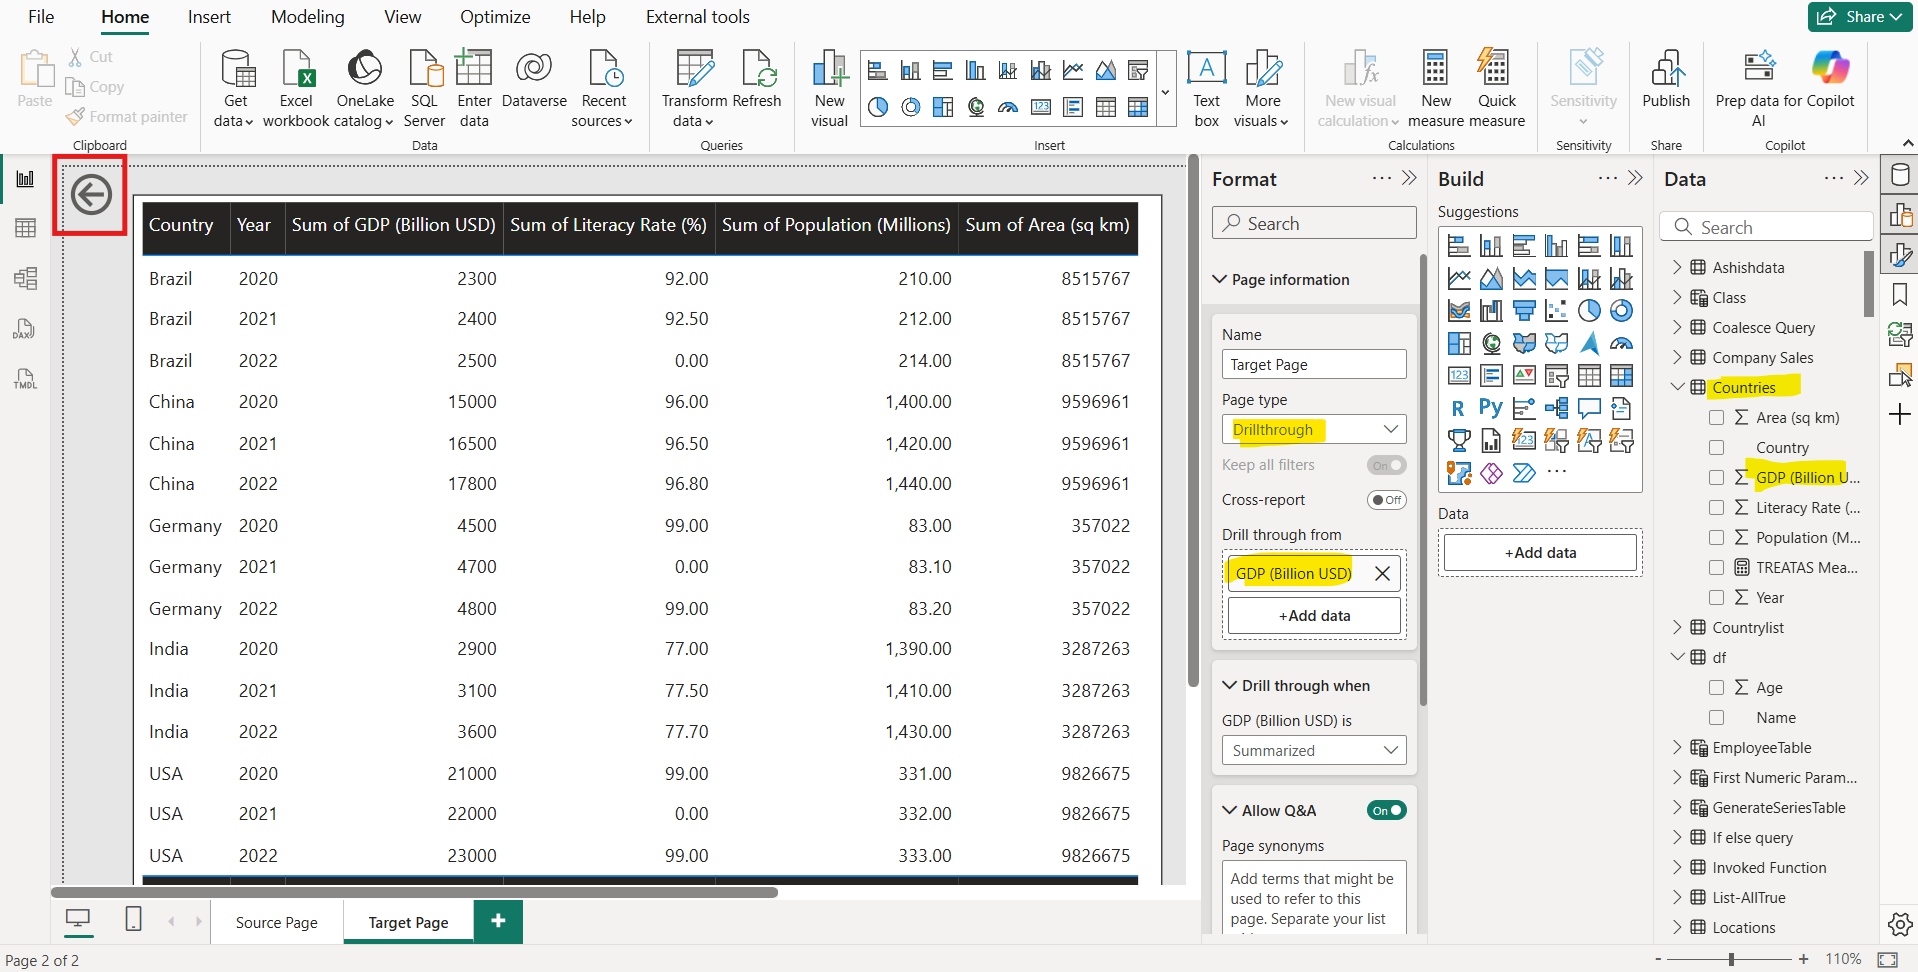Open Model view from the left sidebar
This screenshot has width=1918, height=972.
point(24,280)
